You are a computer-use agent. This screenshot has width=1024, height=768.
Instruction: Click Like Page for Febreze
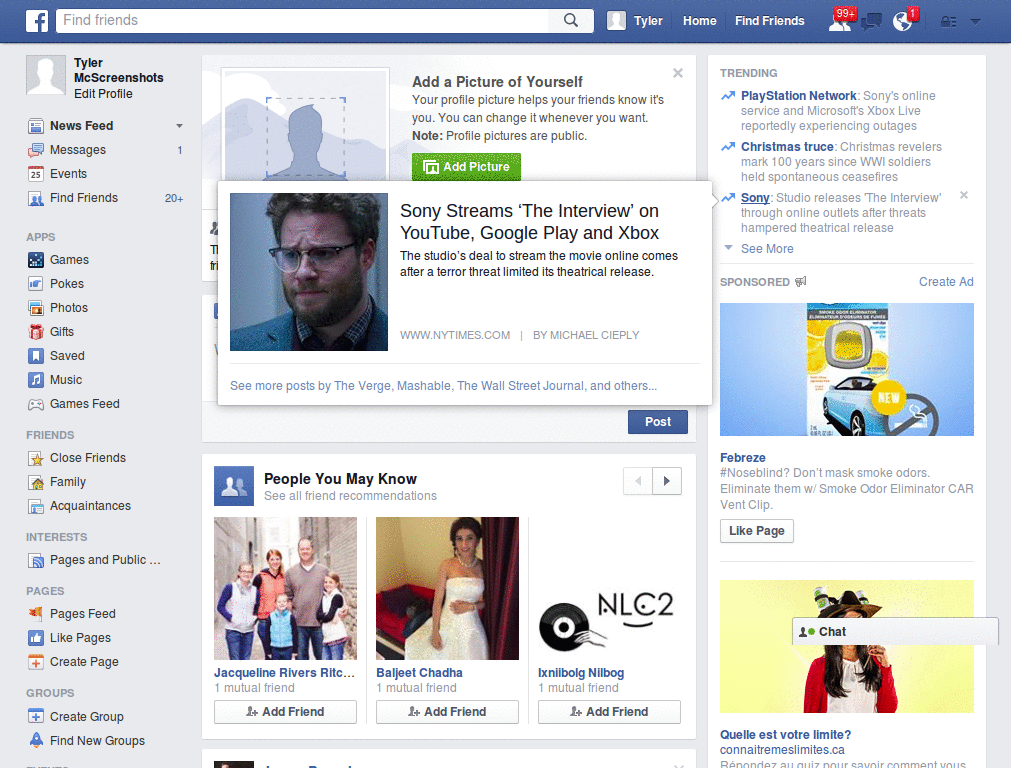[756, 531]
